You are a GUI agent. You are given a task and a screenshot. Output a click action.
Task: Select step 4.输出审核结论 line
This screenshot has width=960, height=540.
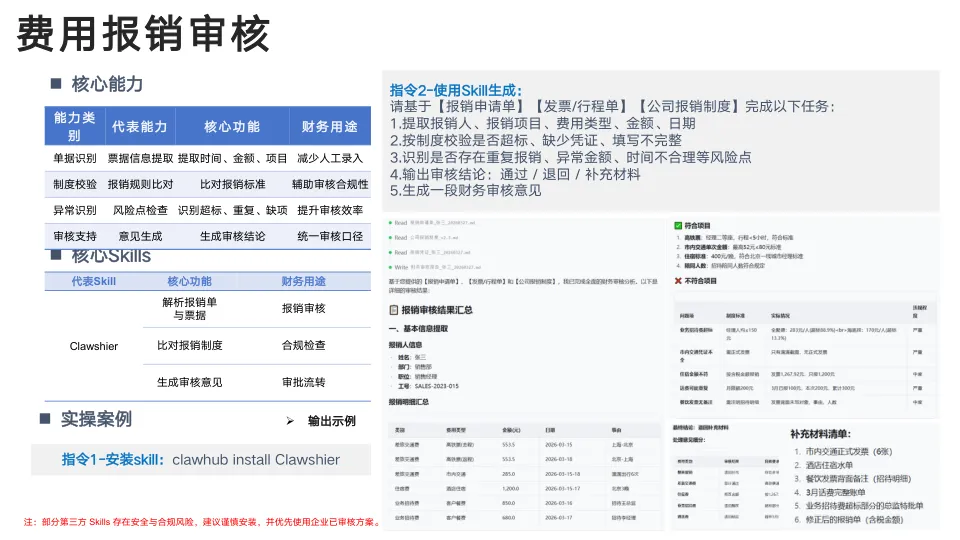click(x=515, y=174)
